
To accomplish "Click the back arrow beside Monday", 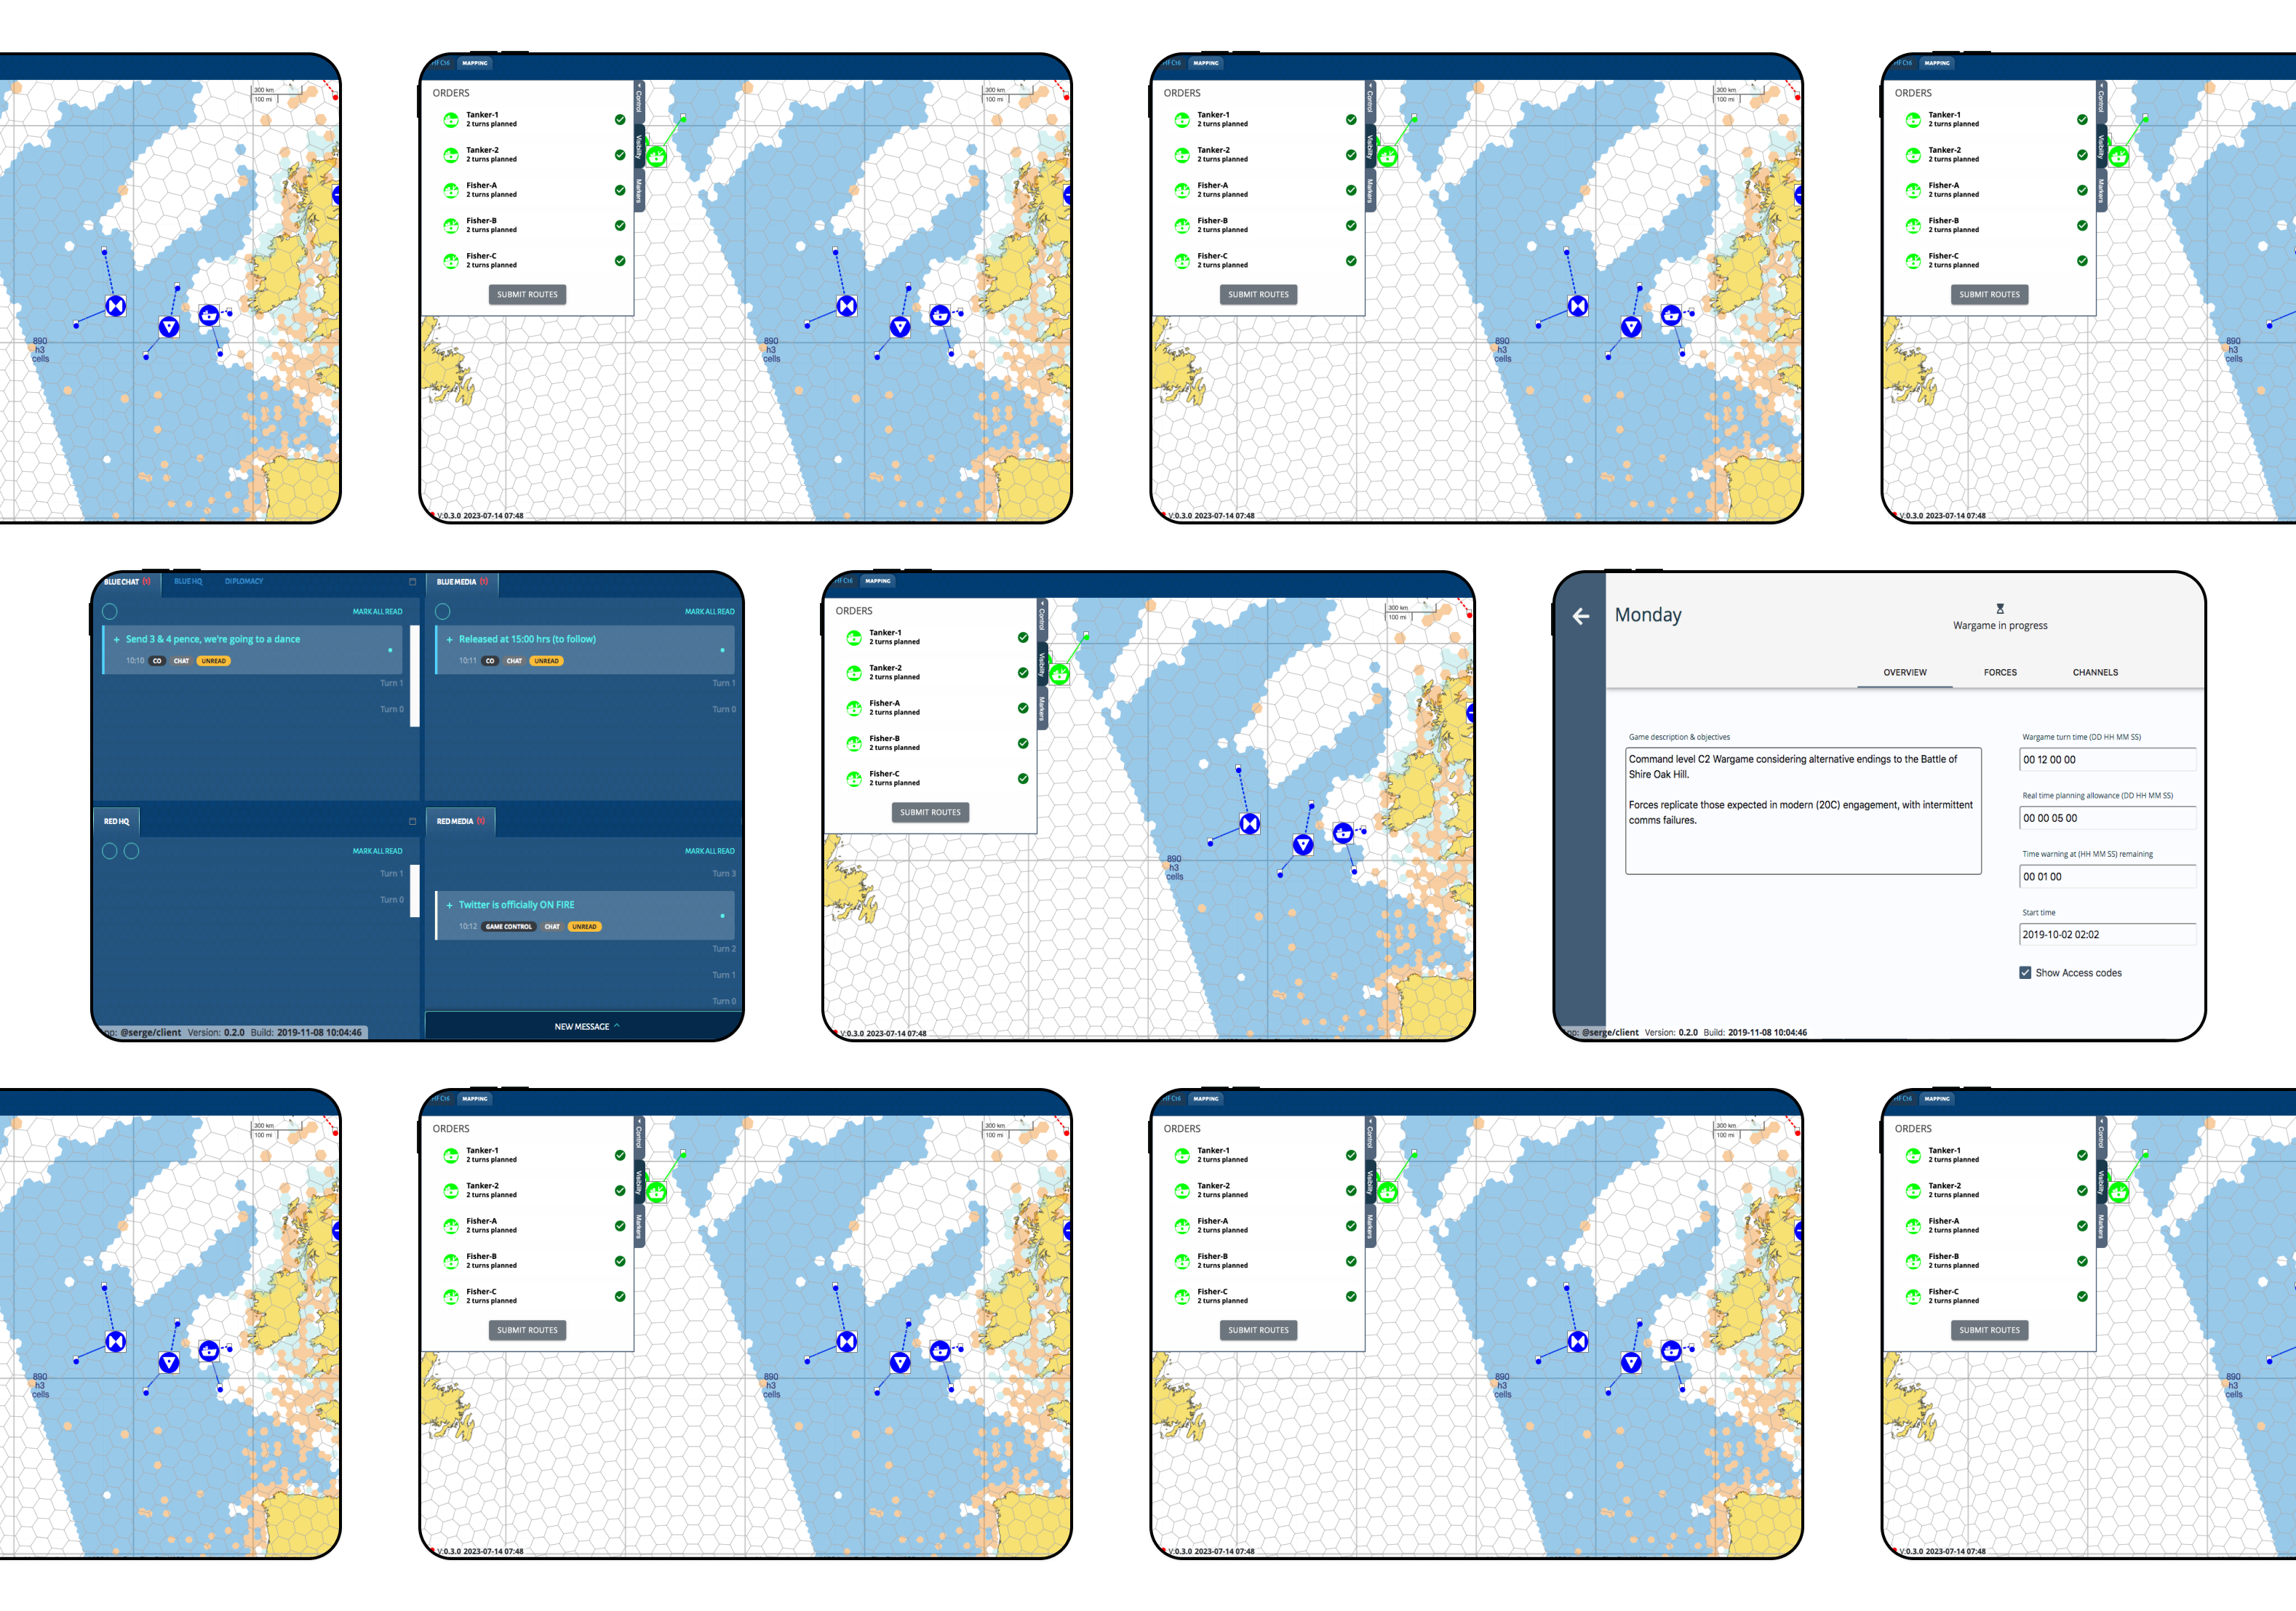I will (1581, 616).
